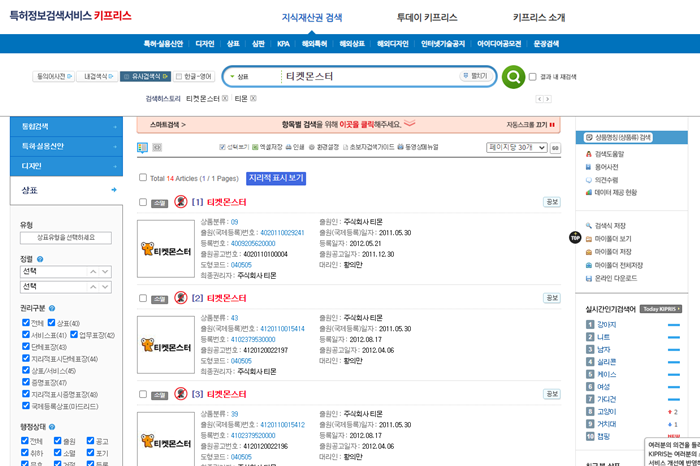Open second 정렬 선택 dropdown
The width and height of the screenshot is (700, 466).
66,287
